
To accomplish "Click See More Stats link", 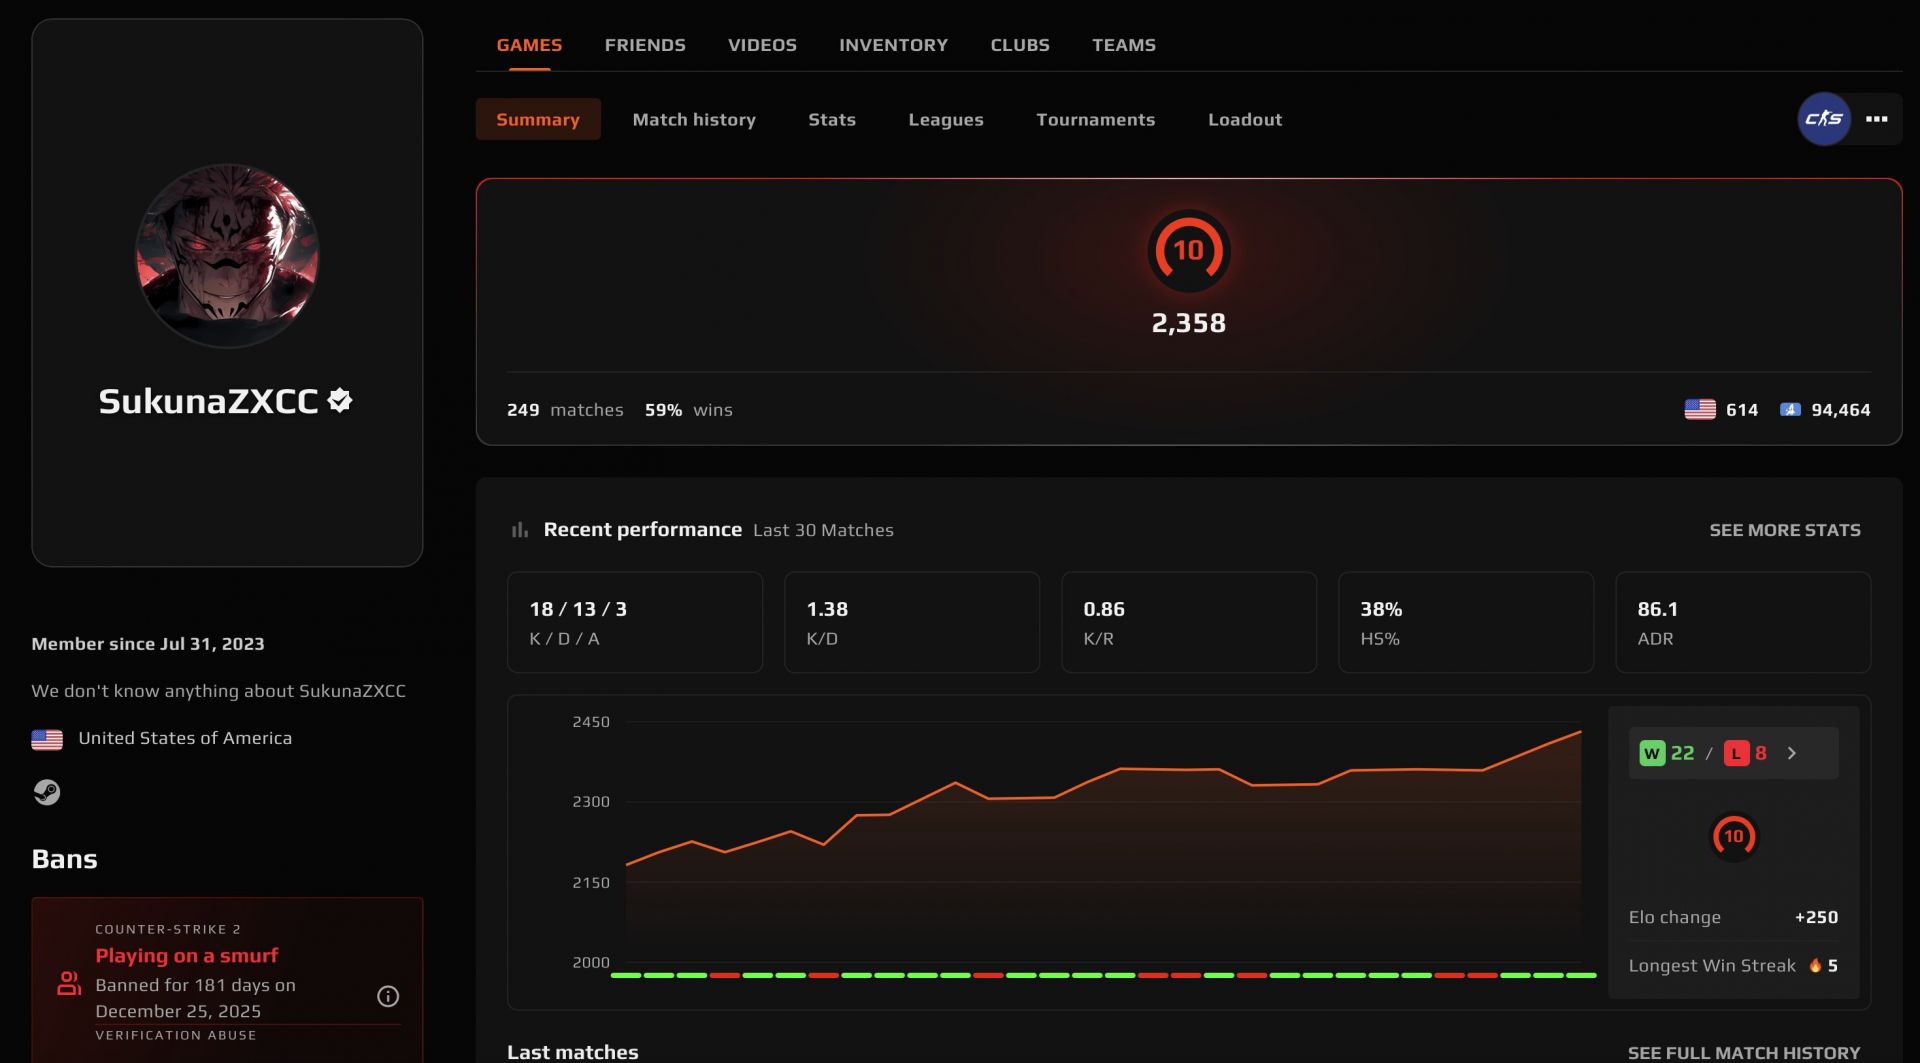I will [1784, 530].
